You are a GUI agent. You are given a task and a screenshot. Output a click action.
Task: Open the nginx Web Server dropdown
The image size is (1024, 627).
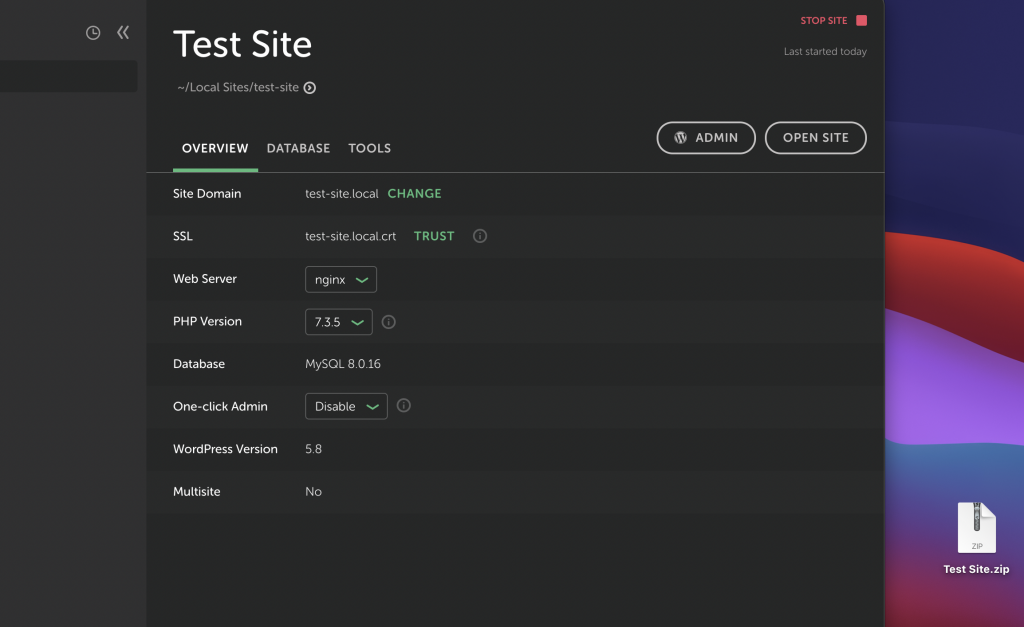(341, 280)
